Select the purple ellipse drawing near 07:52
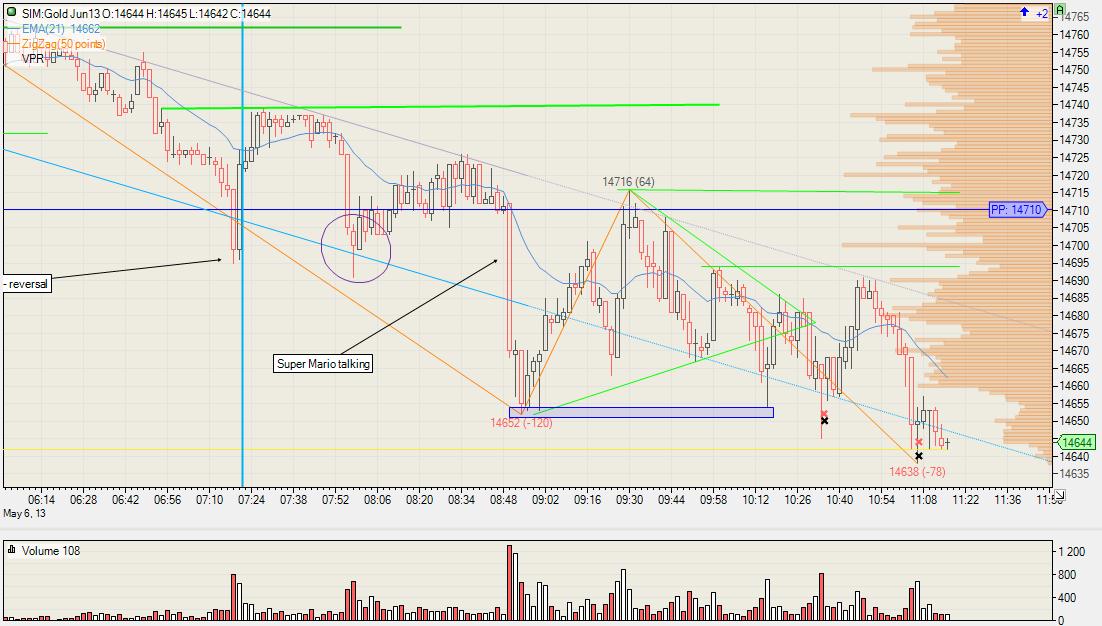The height and width of the screenshot is (626, 1102). click(356, 248)
